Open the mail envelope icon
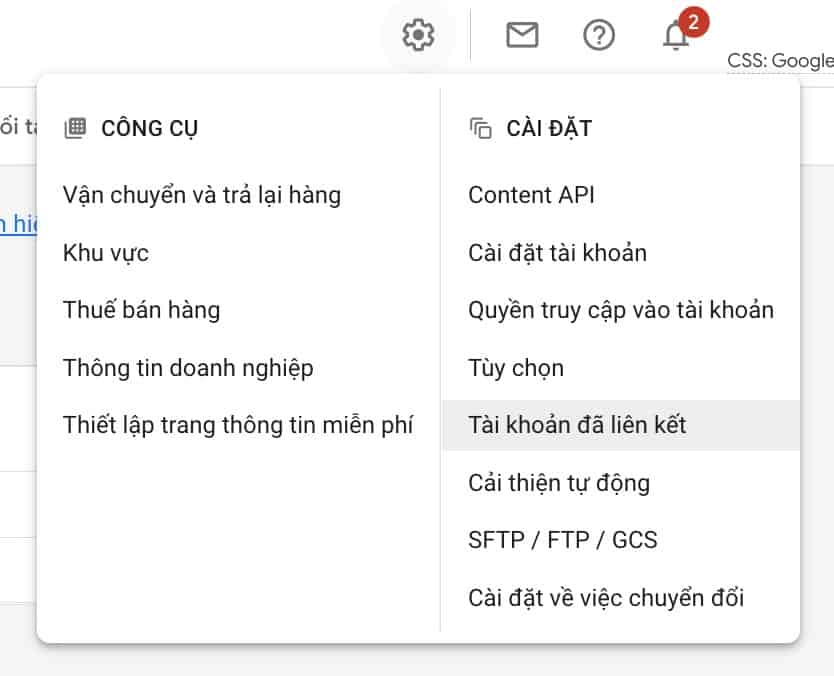 click(522, 36)
